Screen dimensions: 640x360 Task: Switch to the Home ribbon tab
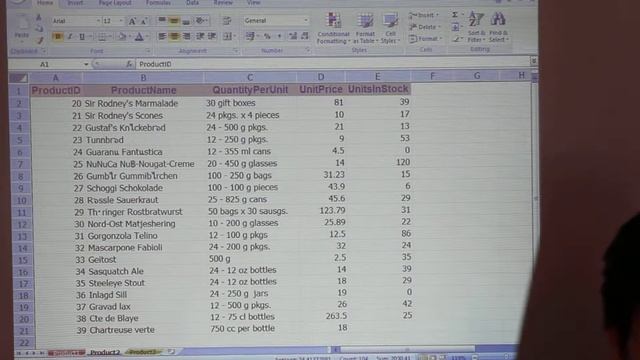coord(45,3)
